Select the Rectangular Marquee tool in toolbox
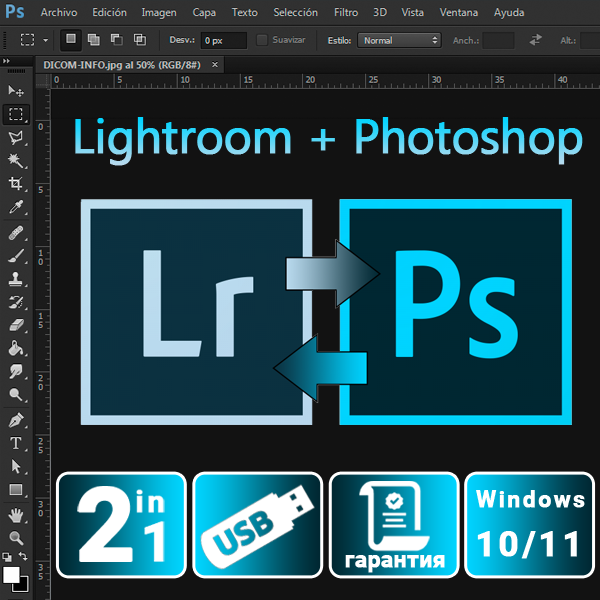600x600 pixels. click(16, 114)
